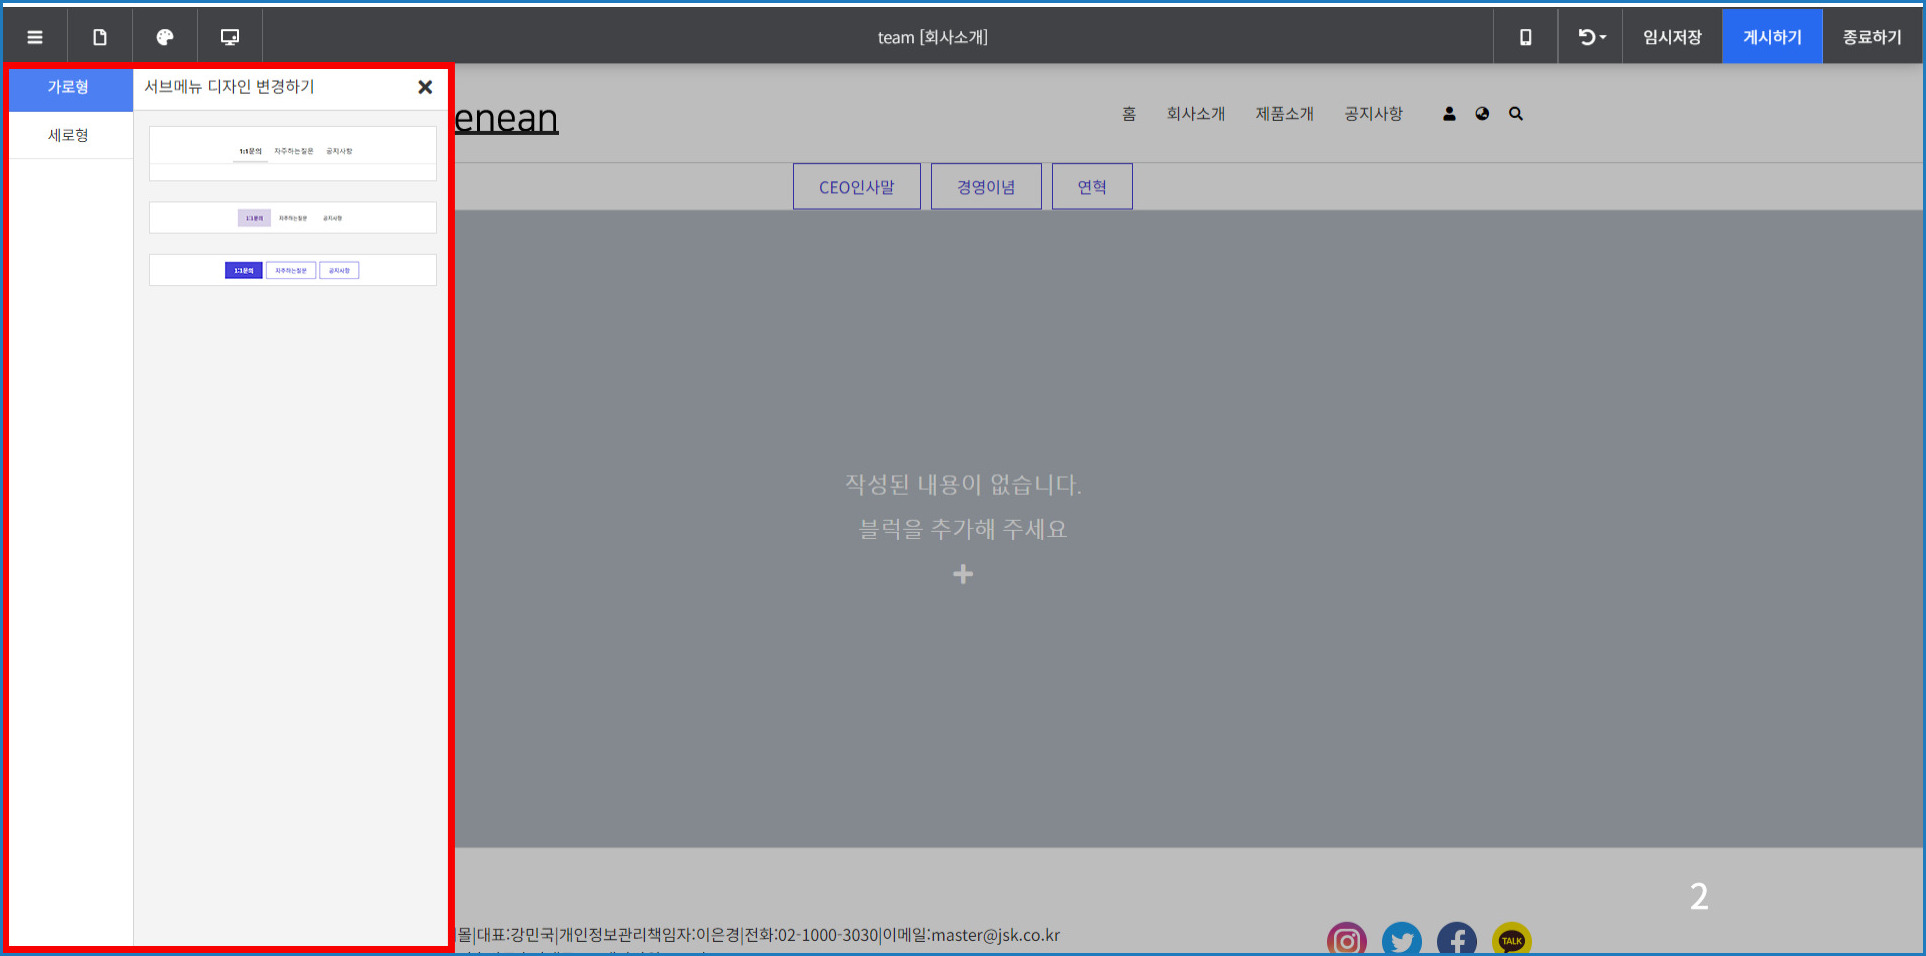Click the page document icon in the toolbar
This screenshot has height=956, width=1926.
pos(100,37)
